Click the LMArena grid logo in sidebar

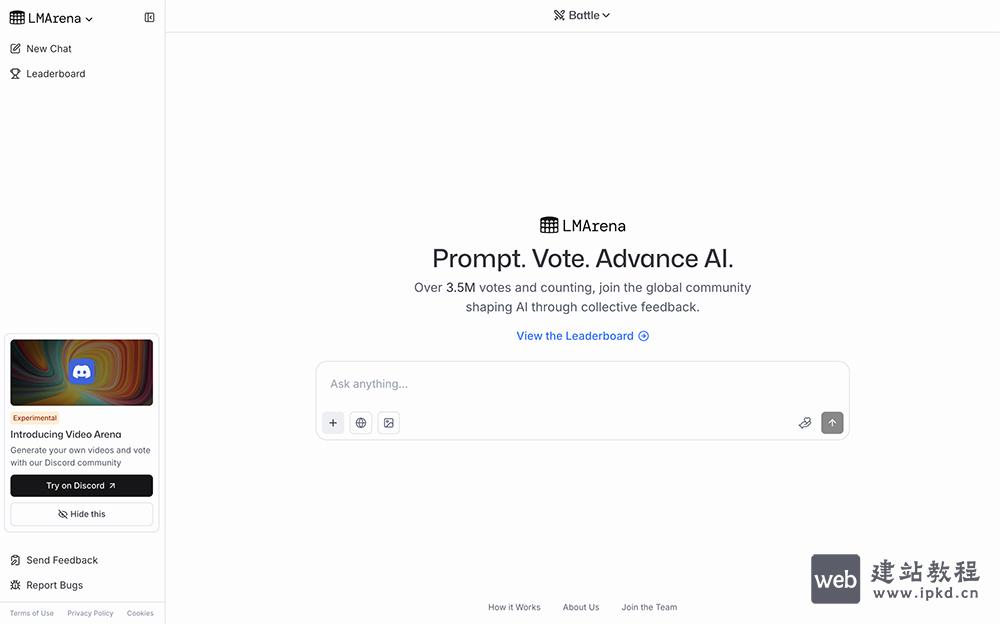tap(17, 18)
